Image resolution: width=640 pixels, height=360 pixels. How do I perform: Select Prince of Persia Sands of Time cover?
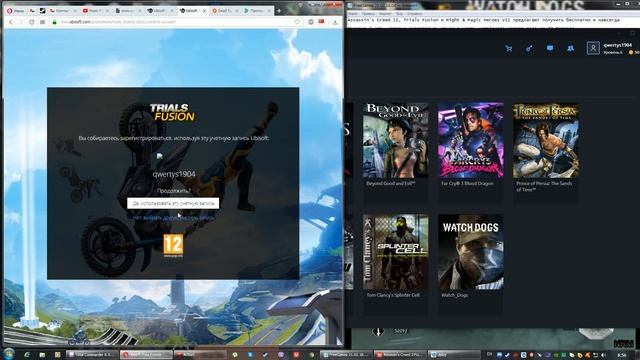[x=546, y=140]
